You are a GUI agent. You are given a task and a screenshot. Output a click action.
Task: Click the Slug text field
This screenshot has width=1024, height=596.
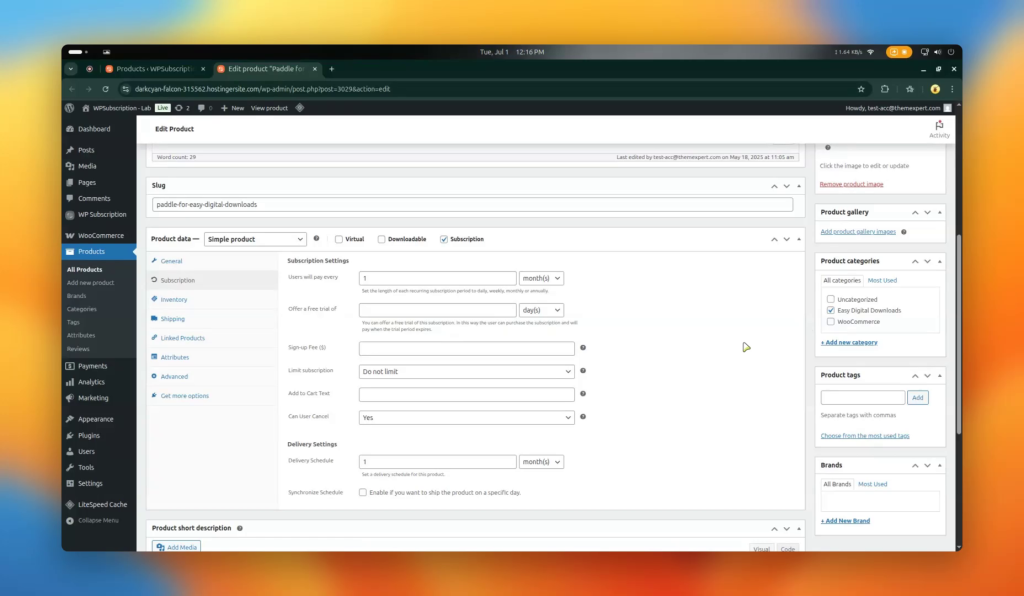click(x=472, y=204)
